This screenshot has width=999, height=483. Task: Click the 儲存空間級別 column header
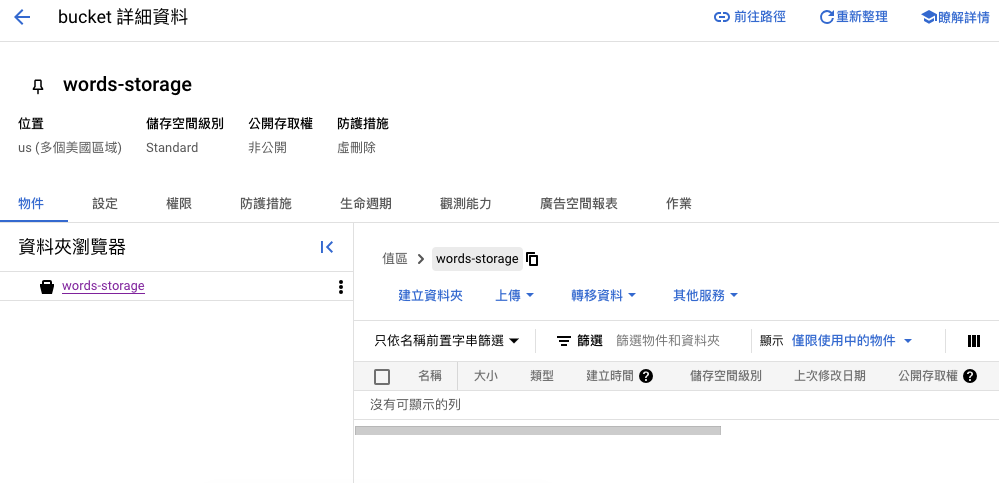(x=726, y=376)
